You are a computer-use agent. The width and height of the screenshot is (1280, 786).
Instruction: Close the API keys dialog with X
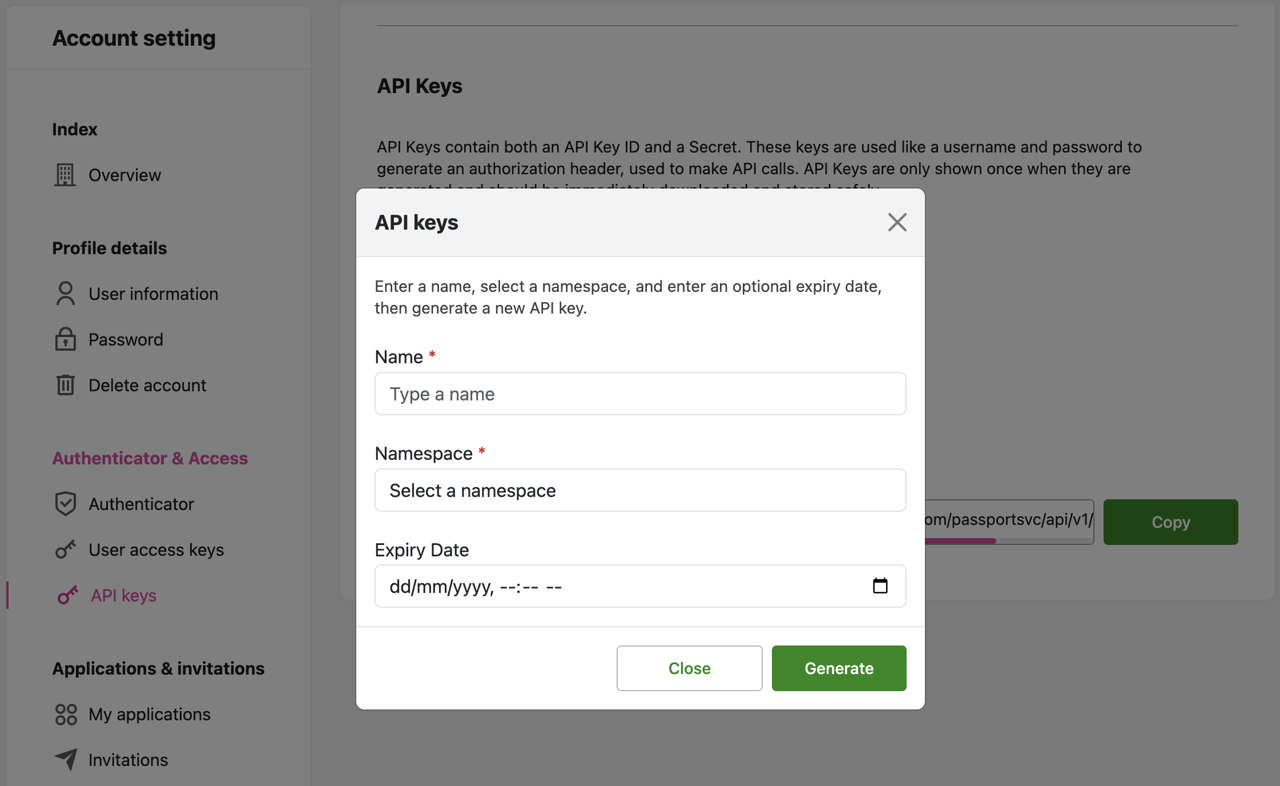(897, 222)
